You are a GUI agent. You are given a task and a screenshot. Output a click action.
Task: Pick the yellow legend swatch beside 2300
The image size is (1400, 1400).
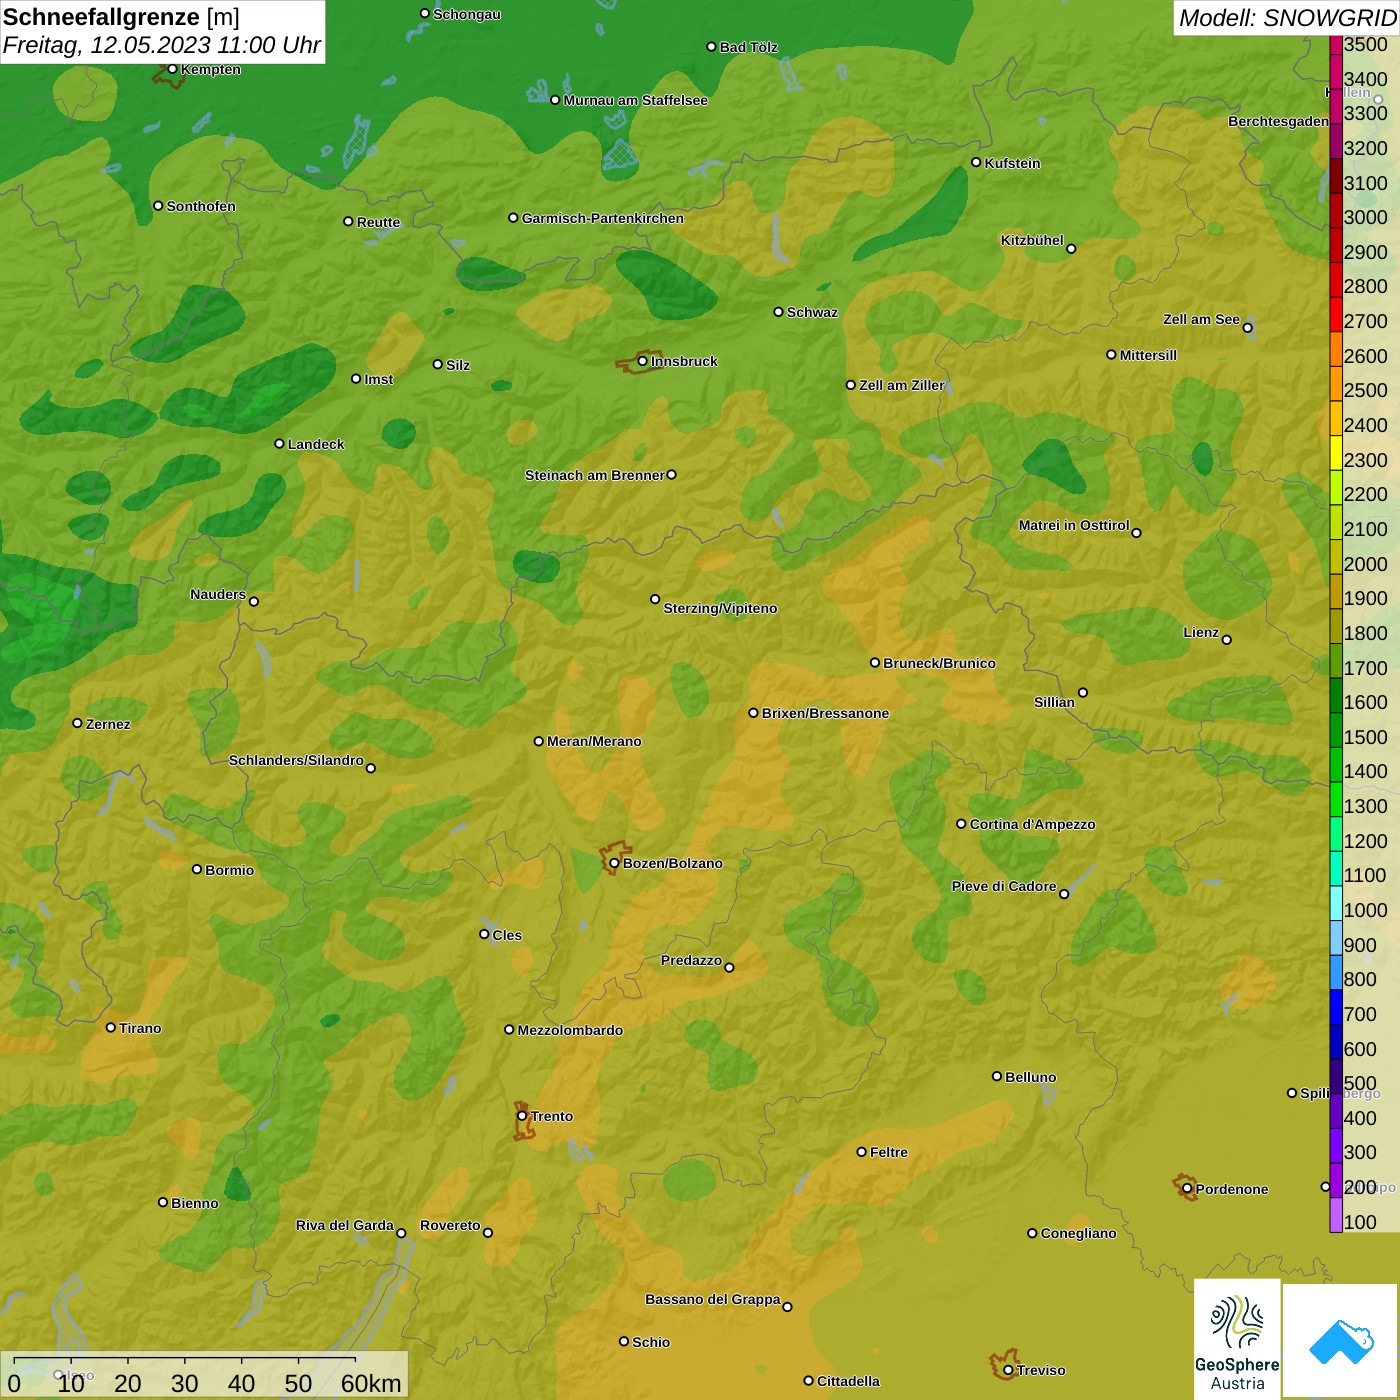1336,453
